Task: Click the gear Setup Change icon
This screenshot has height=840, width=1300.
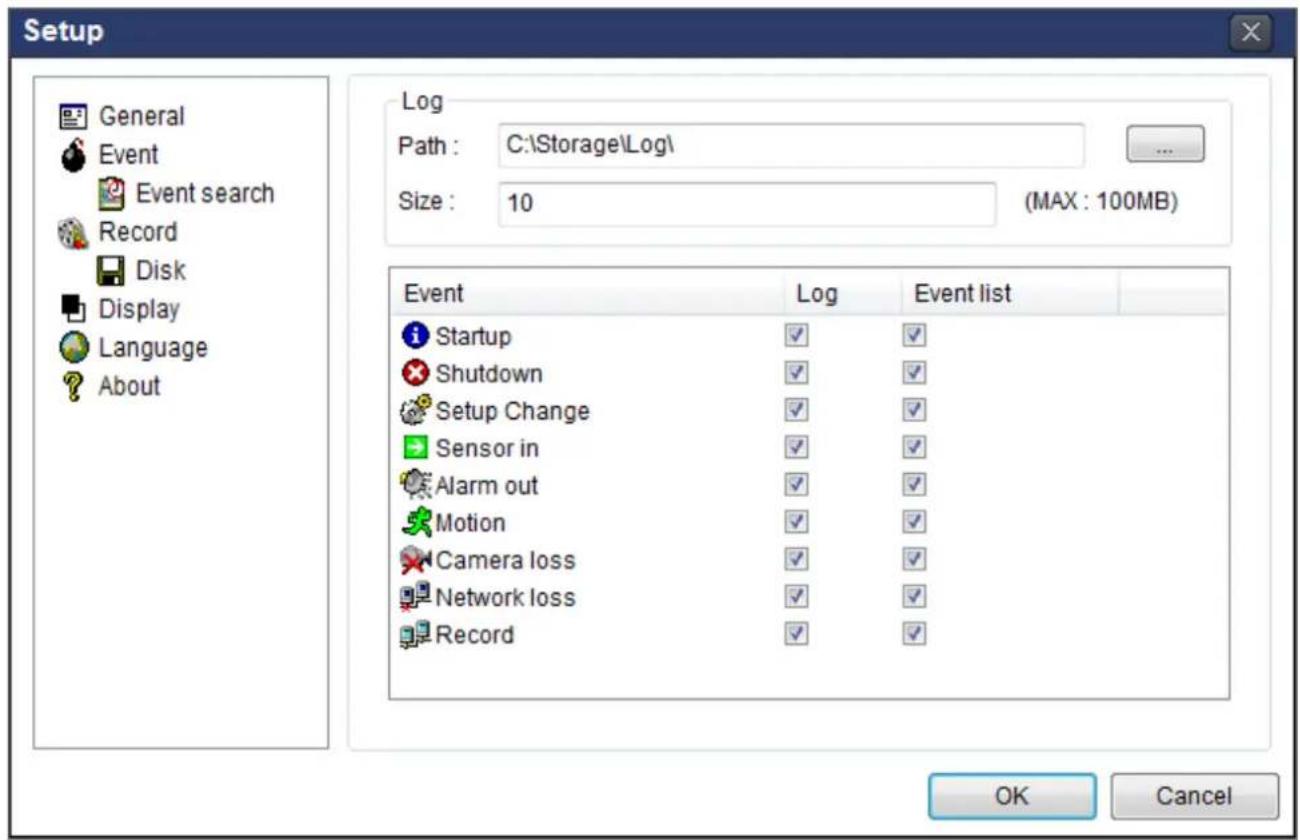Action: click(416, 410)
